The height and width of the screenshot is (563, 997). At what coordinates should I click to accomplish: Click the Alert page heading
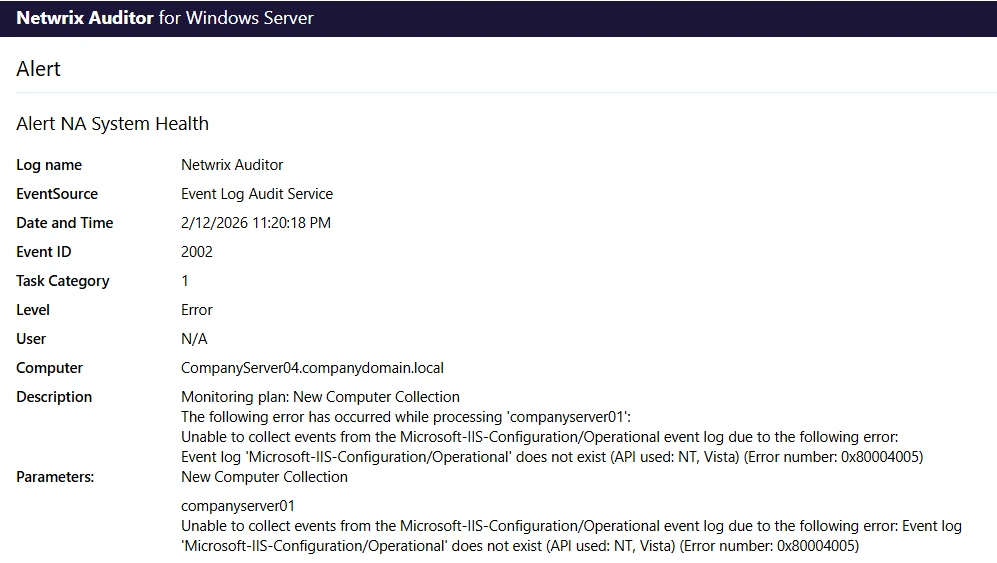click(39, 69)
